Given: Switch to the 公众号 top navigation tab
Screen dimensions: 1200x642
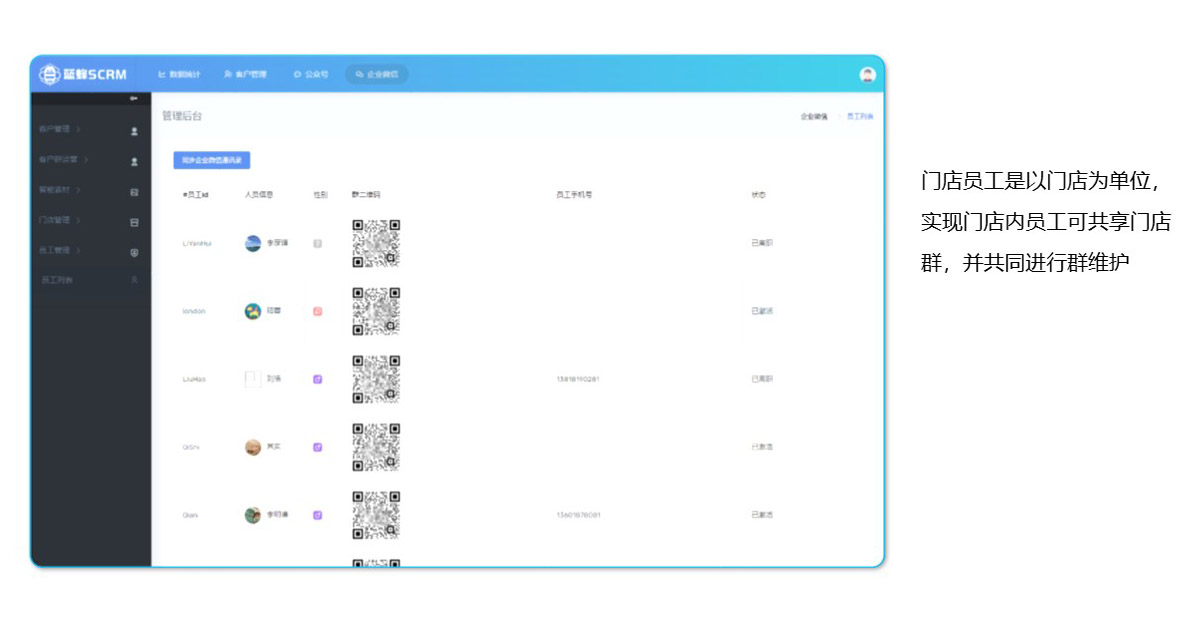Looking at the screenshot, I should click(311, 75).
